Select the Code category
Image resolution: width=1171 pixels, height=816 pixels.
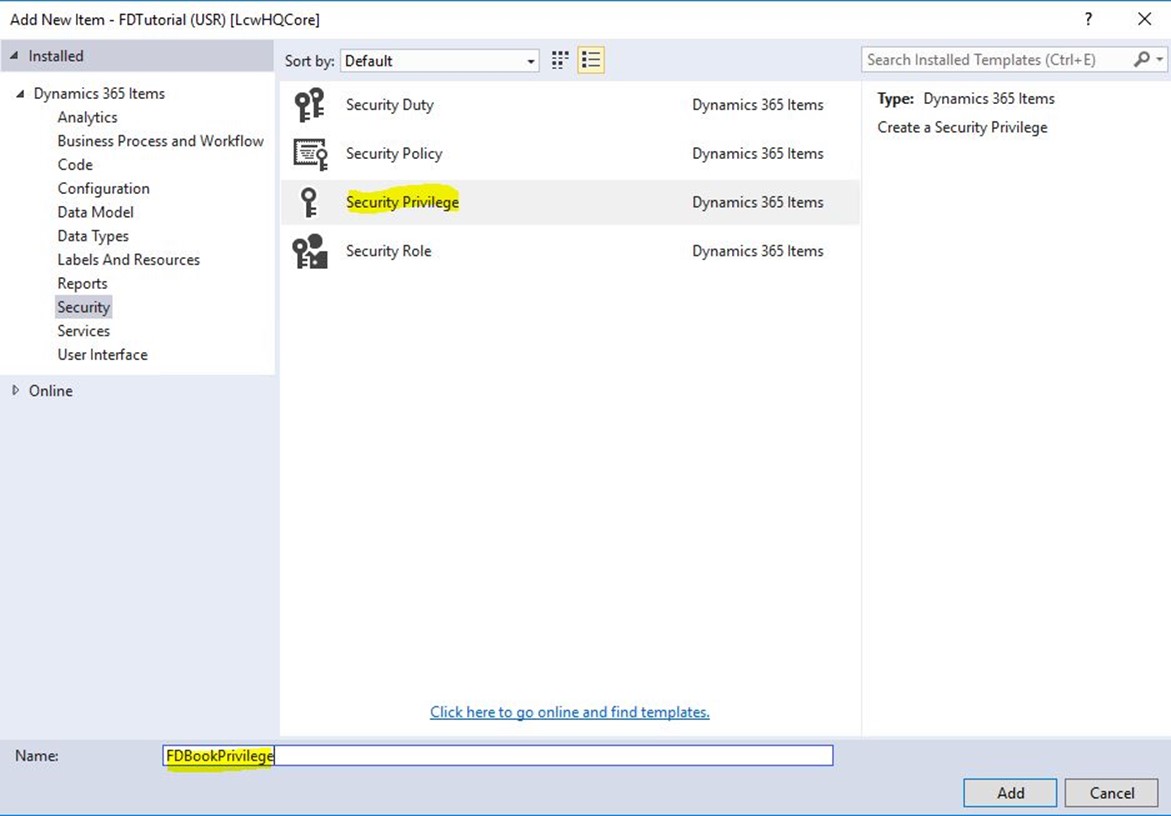(x=75, y=165)
